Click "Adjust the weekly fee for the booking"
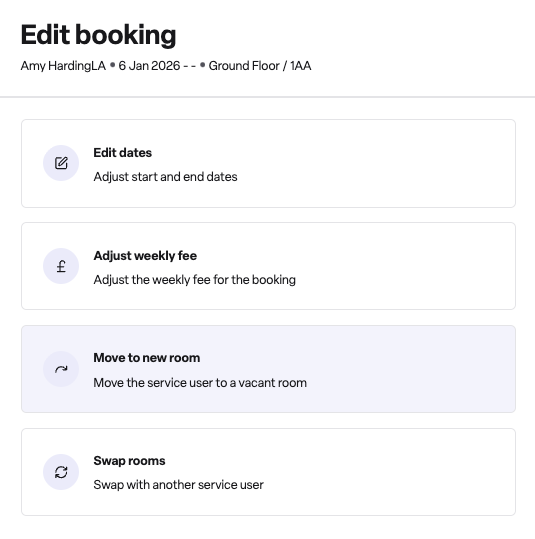The width and height of the screenshot is (535, 539). 195,280
